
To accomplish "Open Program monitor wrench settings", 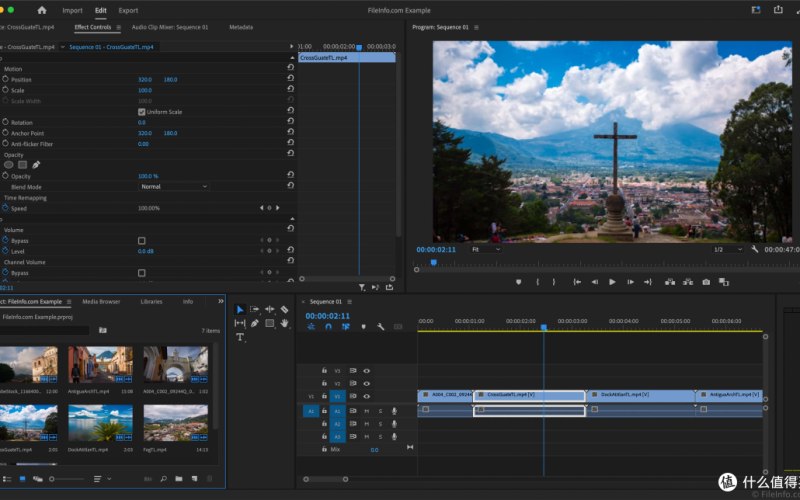I will (x=755, y=249).
